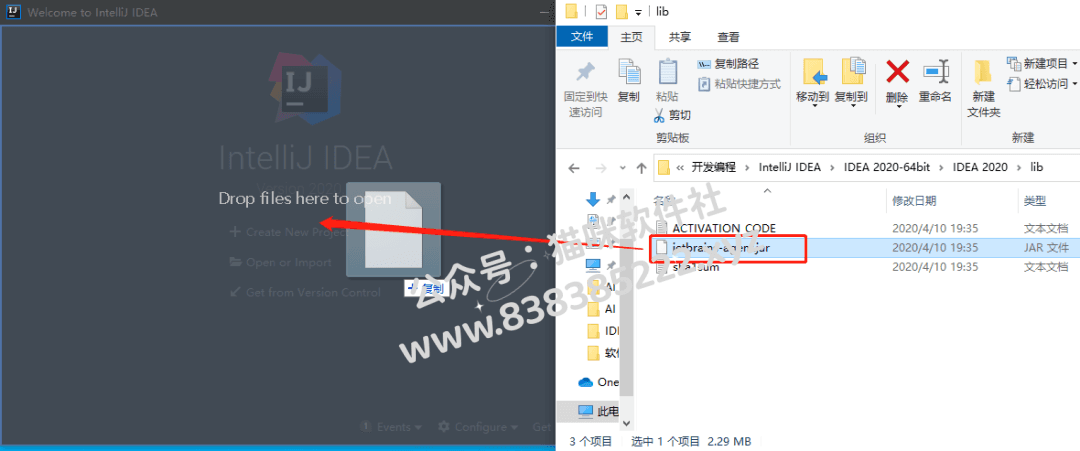This screenshot has height=451, width=1080.
Task: Switch to the Share (共享) ribbon tab
Action: 680,37
